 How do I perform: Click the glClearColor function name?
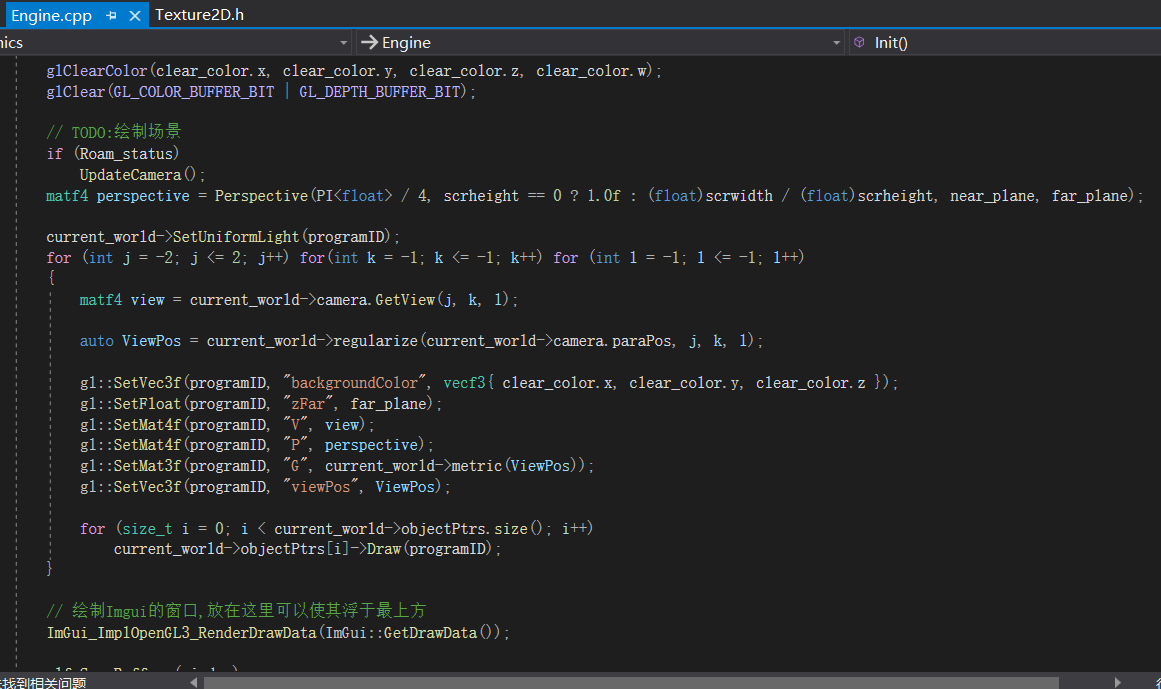[x=97, y=71]
